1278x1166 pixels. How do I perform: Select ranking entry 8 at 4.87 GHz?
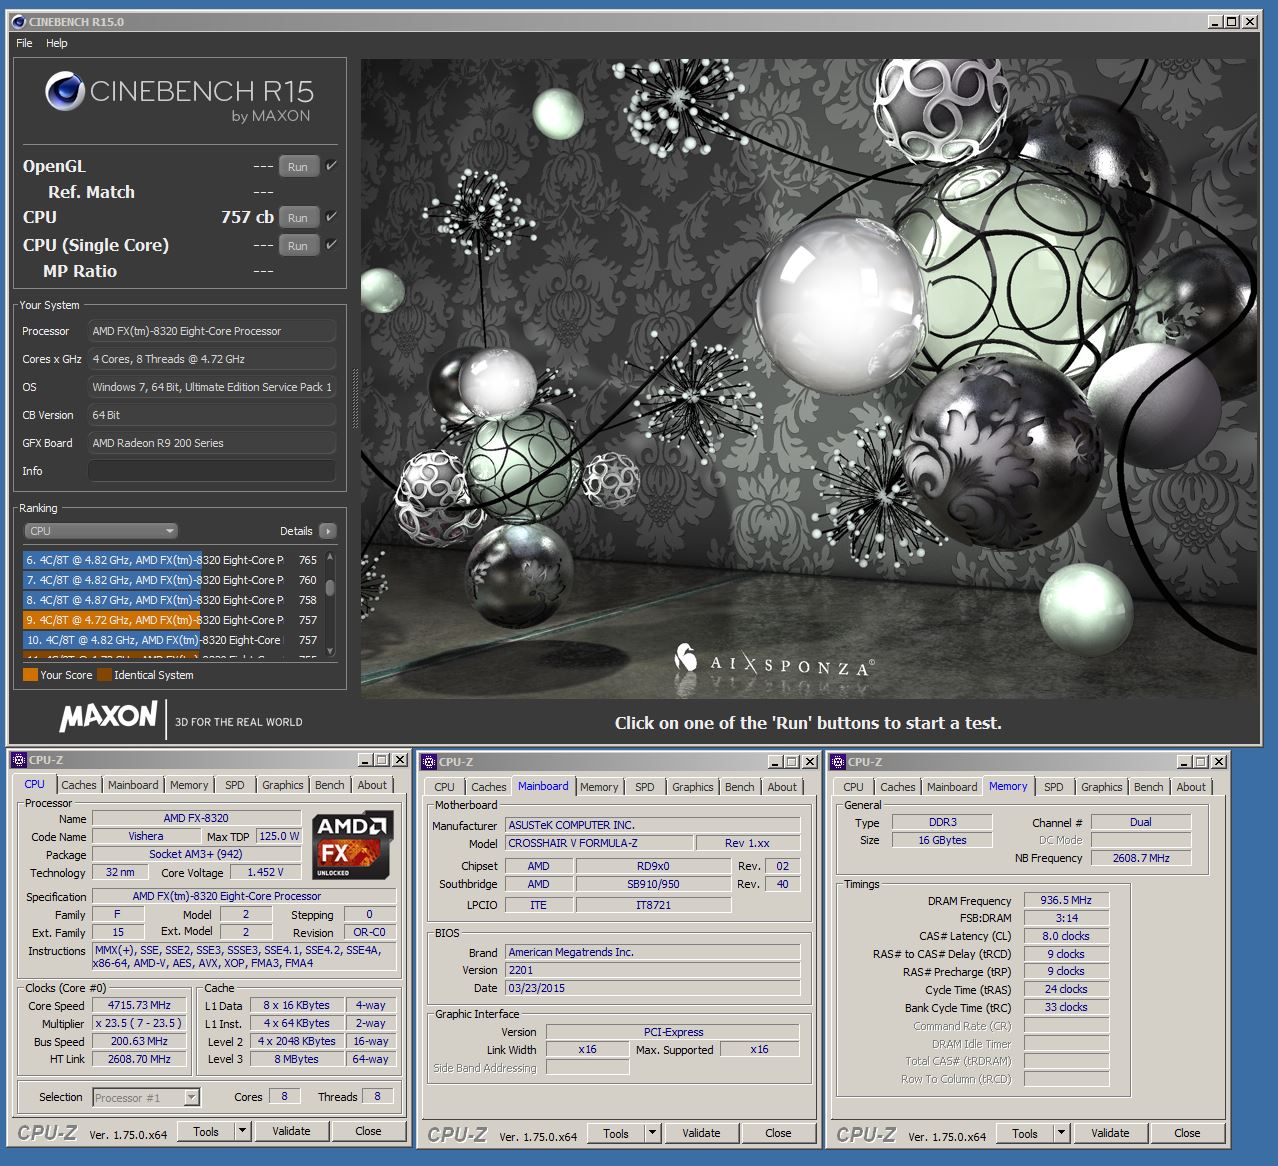pyautogui.click(x=172, y=600)
